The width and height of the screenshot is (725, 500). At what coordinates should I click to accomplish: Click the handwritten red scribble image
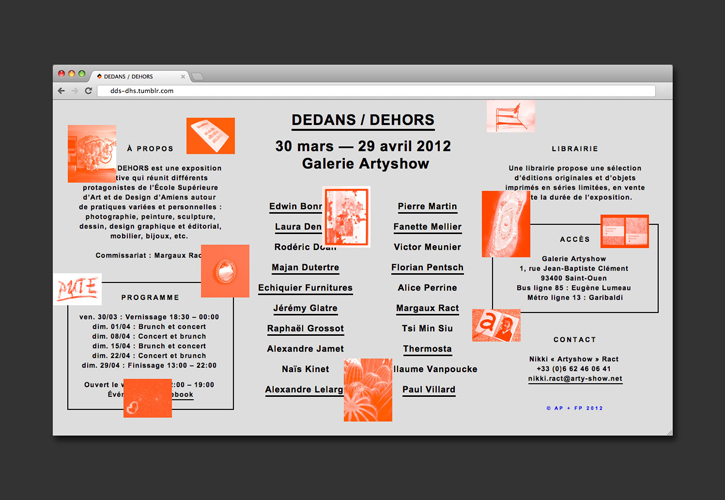click(77, 289)
